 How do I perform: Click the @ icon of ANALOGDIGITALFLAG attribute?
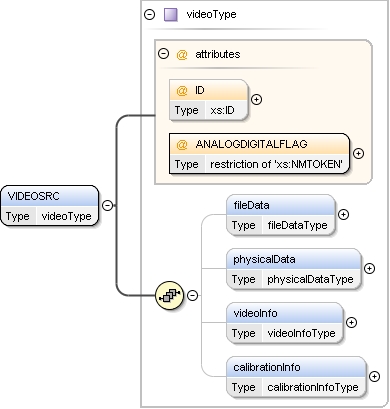pos(182,144)
